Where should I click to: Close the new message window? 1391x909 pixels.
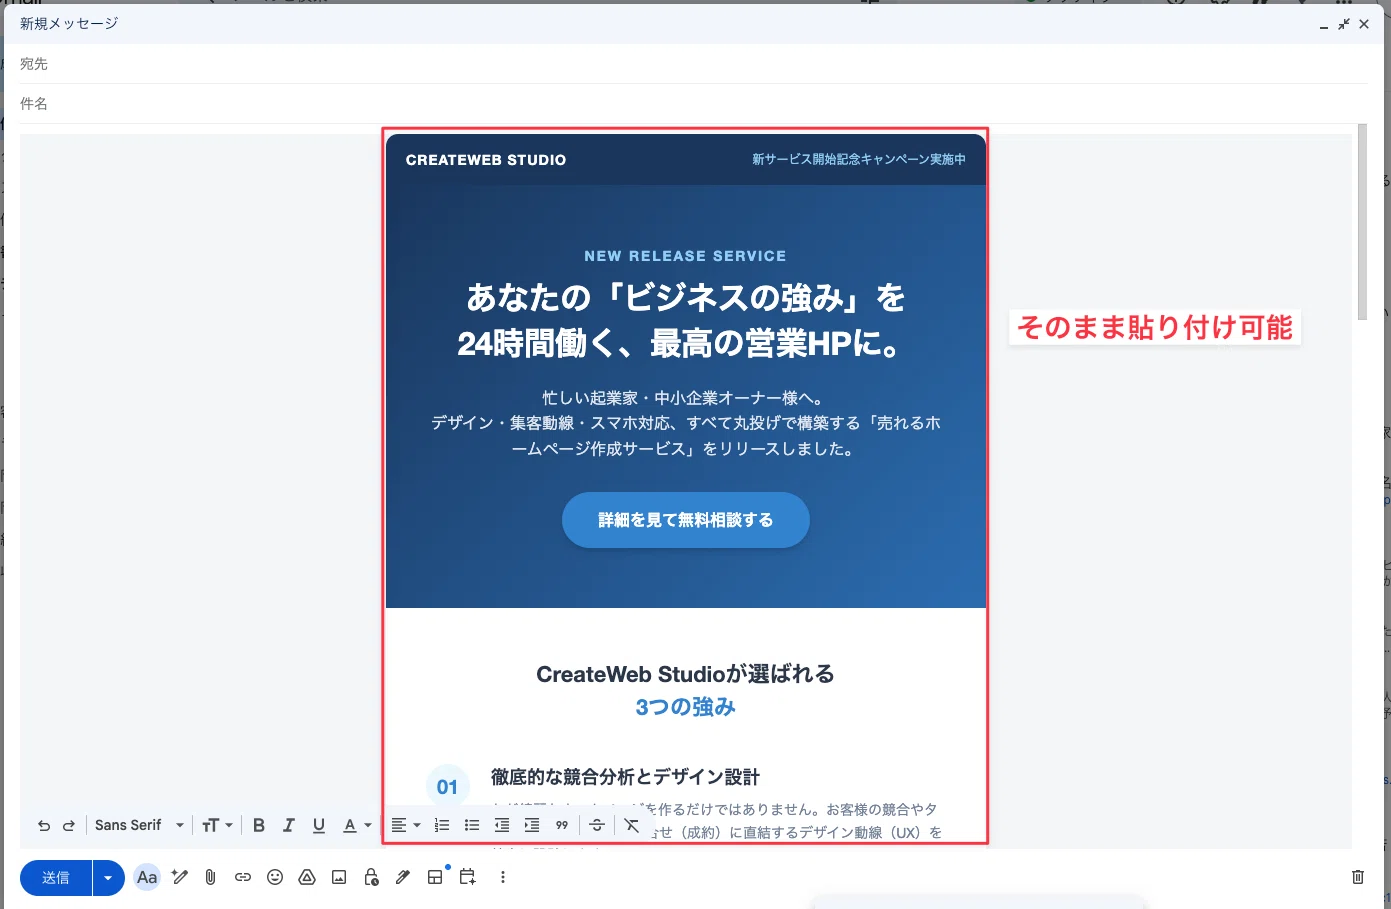[1364, 24]
